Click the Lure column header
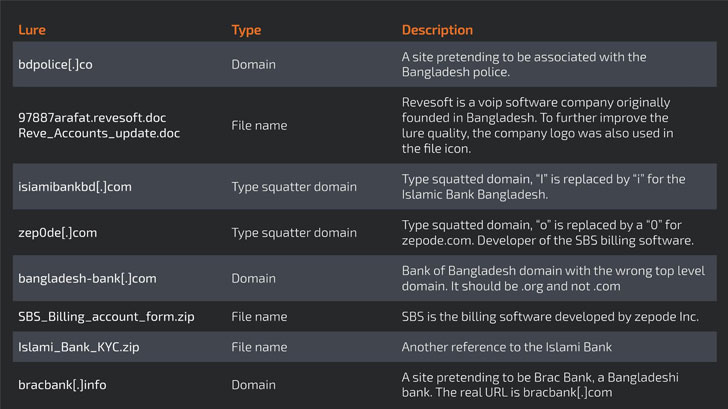The height and width of the screenshot is (409, 728). tap(32, 30)
